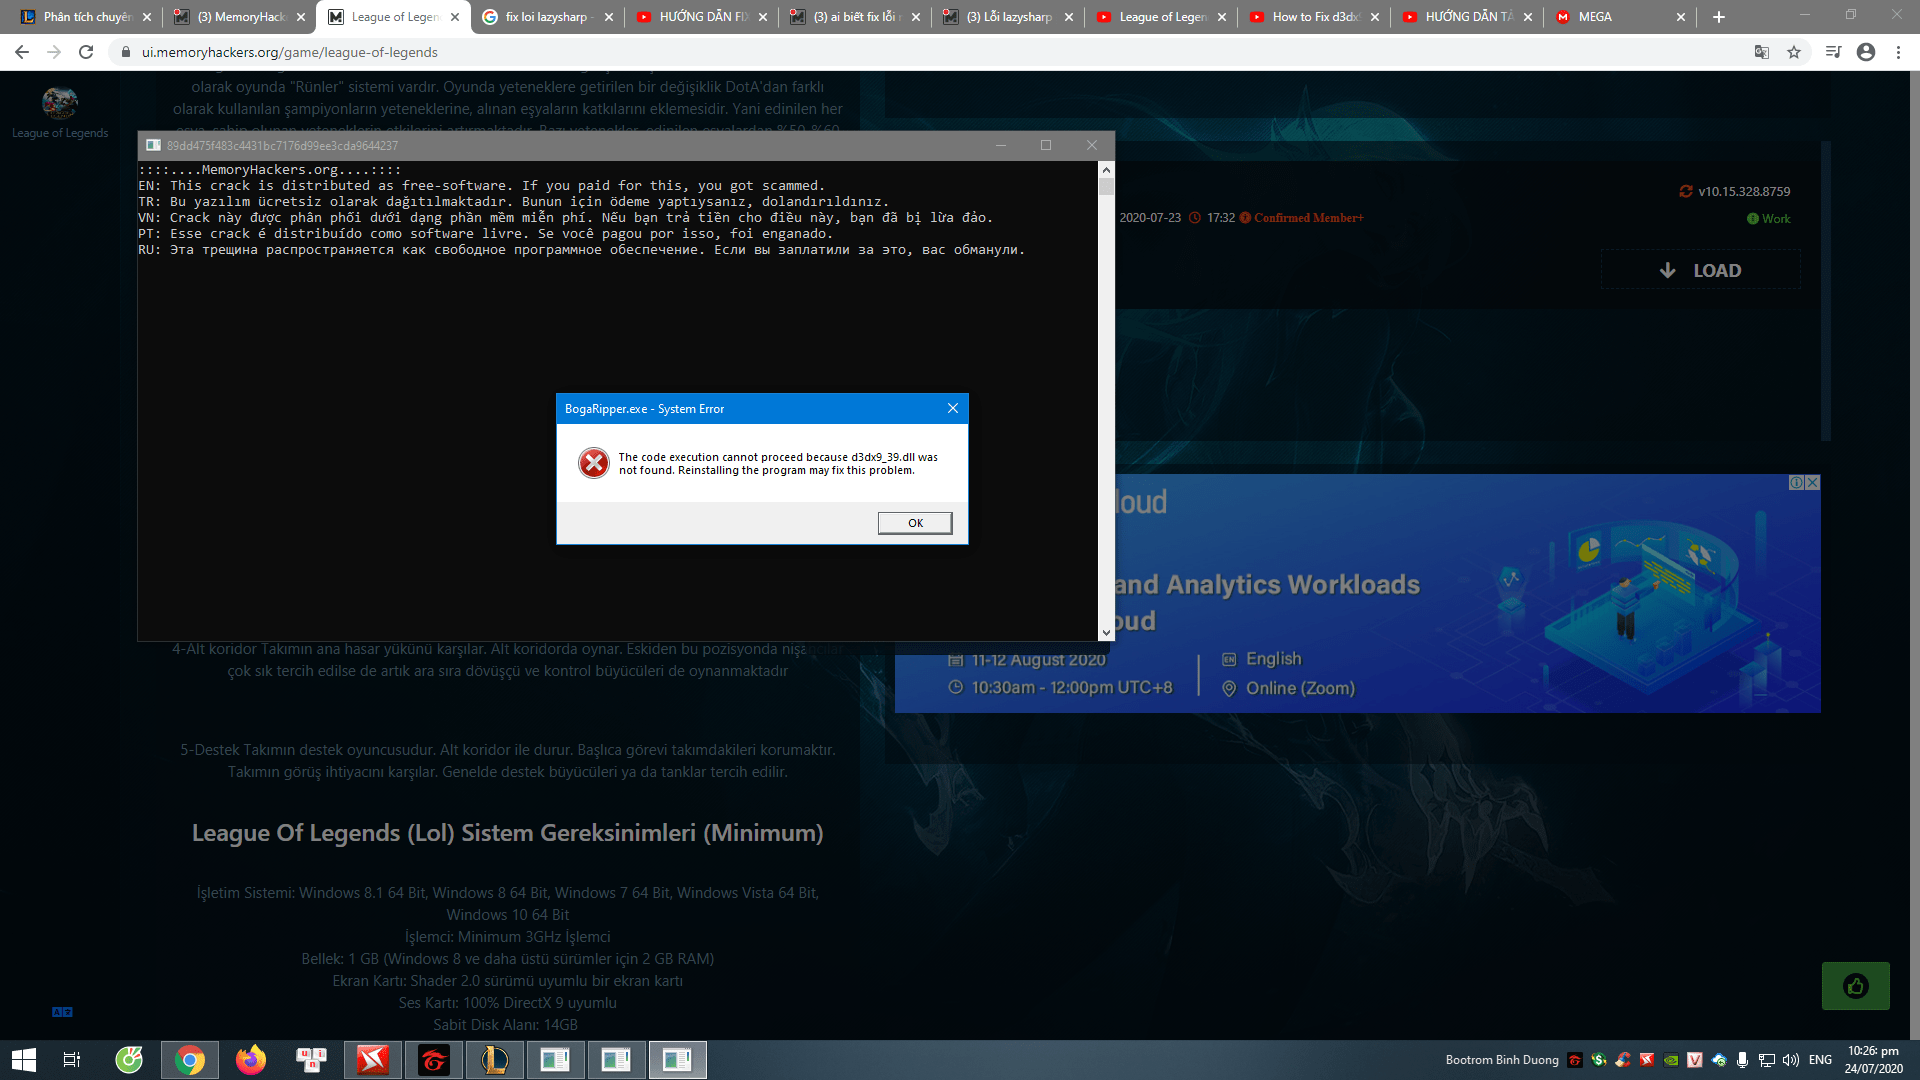The height and width of the screenshot is (1080, 1920).
Task: Open the Google Translate icon in the address bar
Action: [x=1762, y=52]
